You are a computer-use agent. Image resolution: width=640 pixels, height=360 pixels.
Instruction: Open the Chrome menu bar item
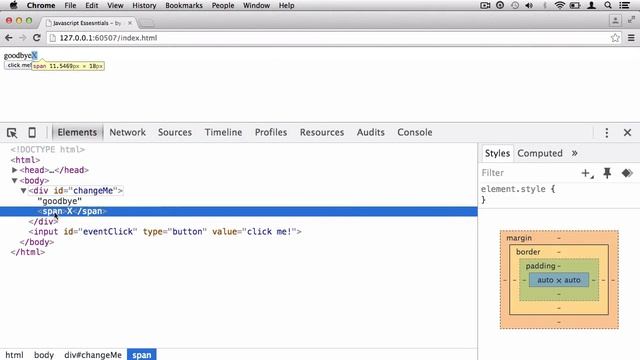coord(41,5)
